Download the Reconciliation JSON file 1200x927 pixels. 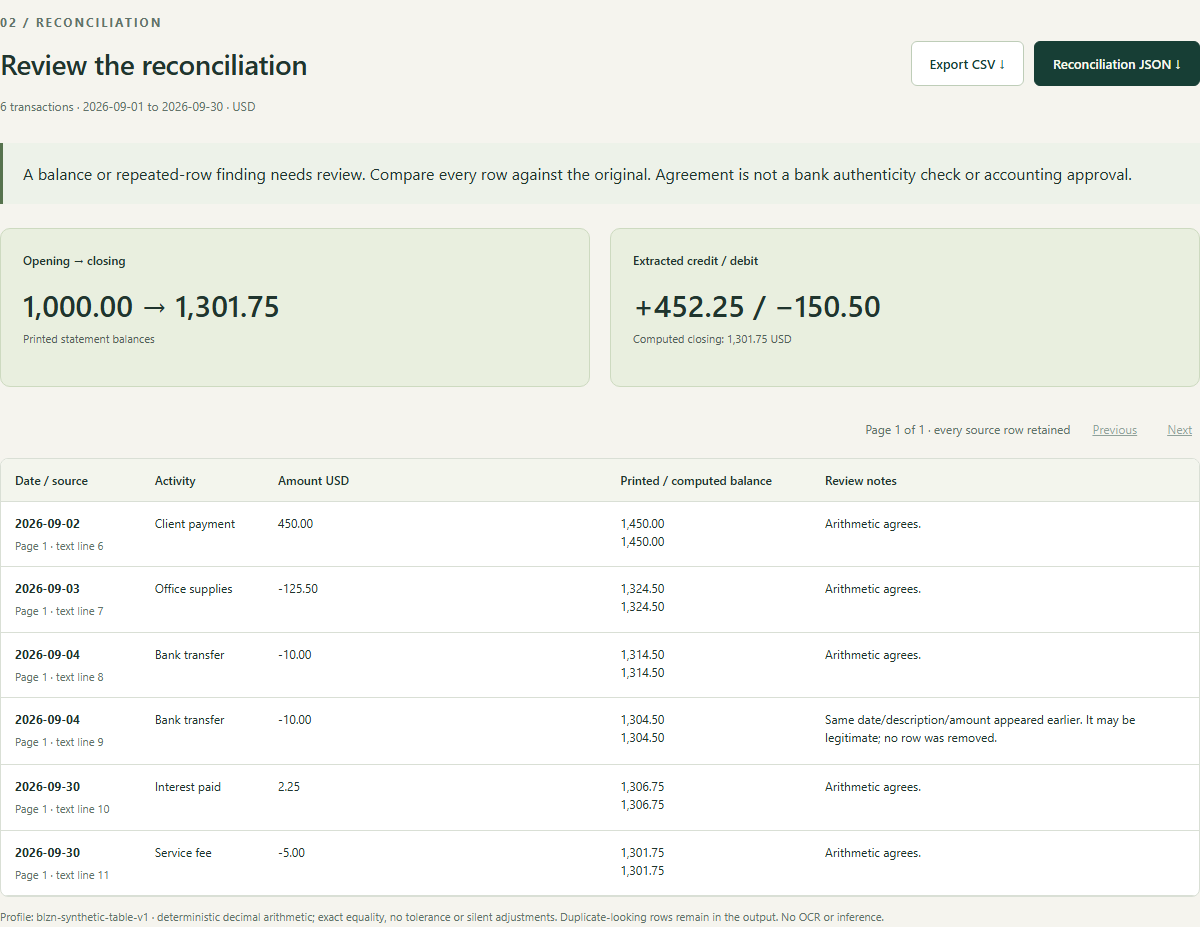(x=1117, y=64)
